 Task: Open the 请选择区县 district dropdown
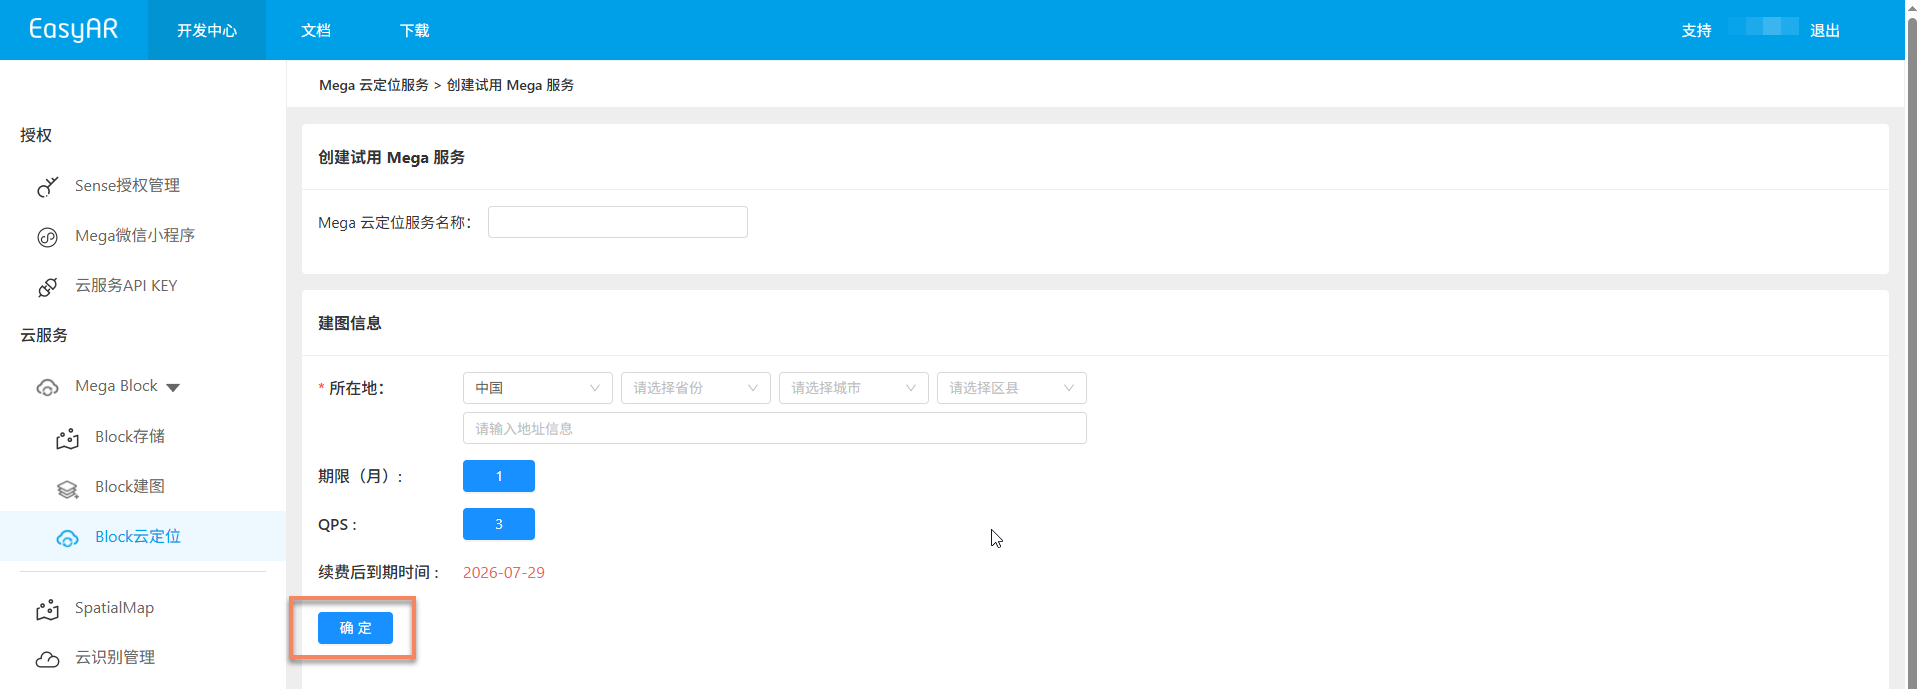1012,388
